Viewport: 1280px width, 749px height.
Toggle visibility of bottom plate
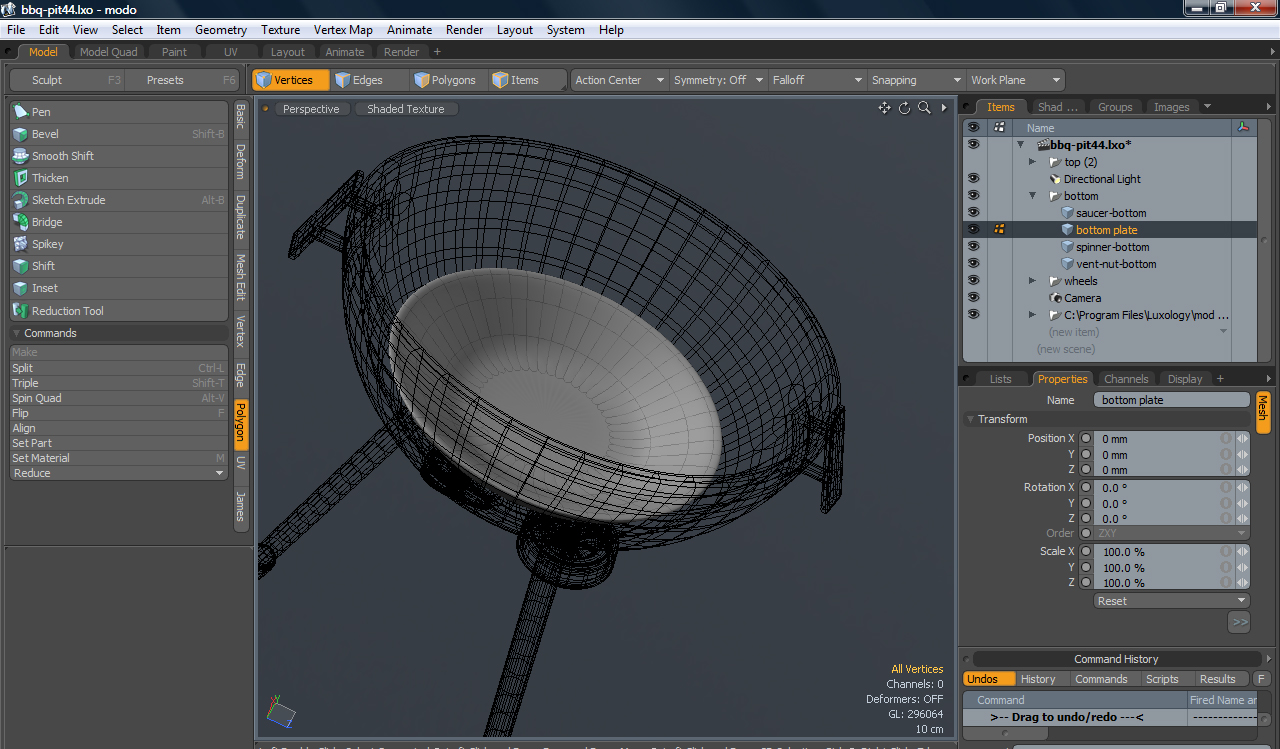(x=974, y=230)
